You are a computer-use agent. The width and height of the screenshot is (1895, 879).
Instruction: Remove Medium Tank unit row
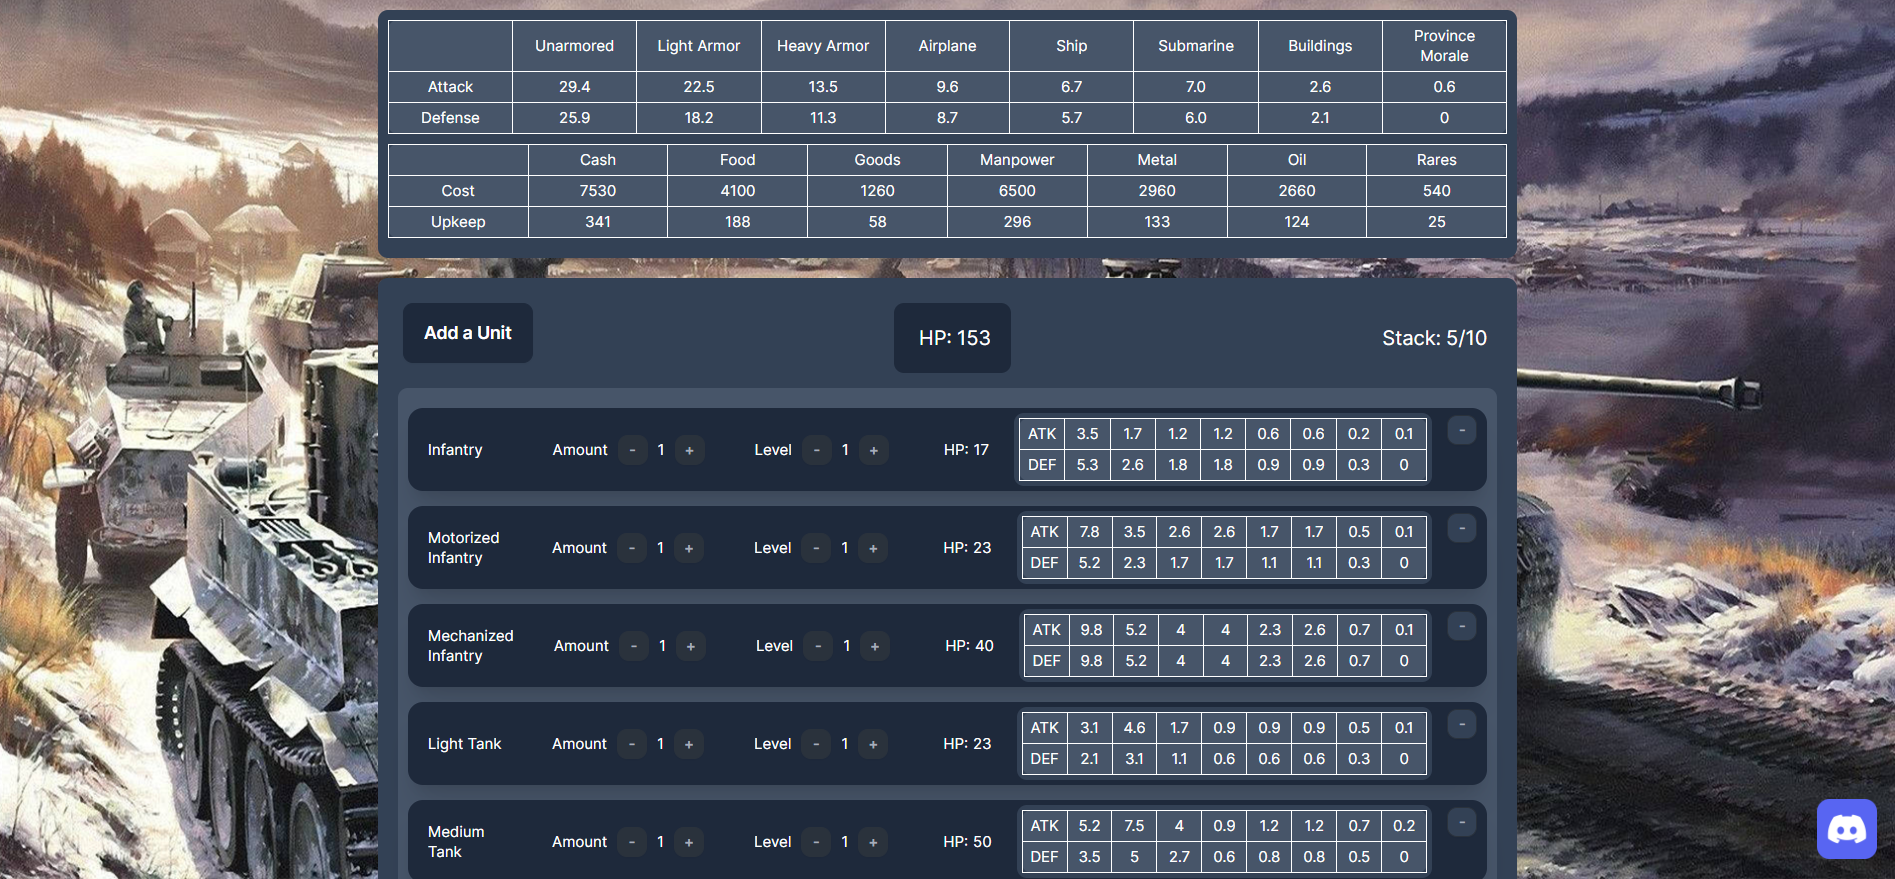coord(1461,823)
